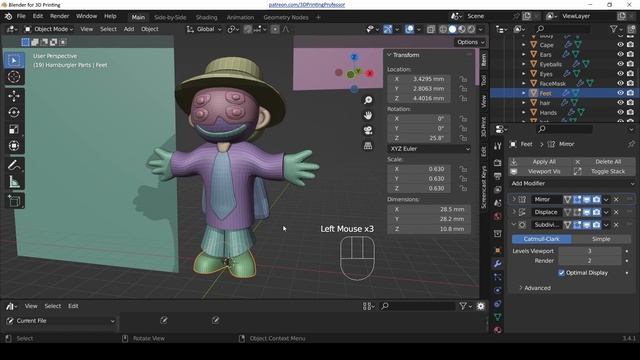Select the Move tool

[x=14, y=96]
